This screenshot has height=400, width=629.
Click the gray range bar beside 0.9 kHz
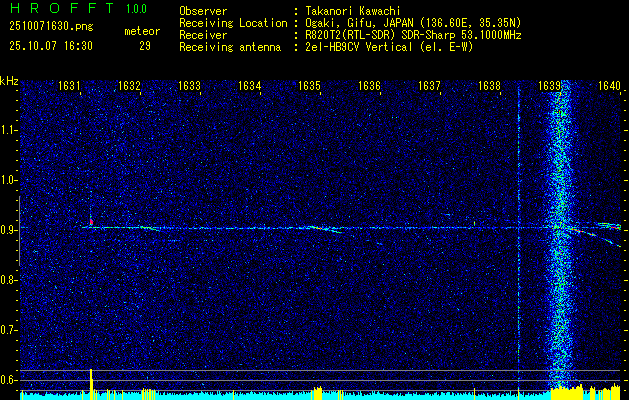point(19,231)
